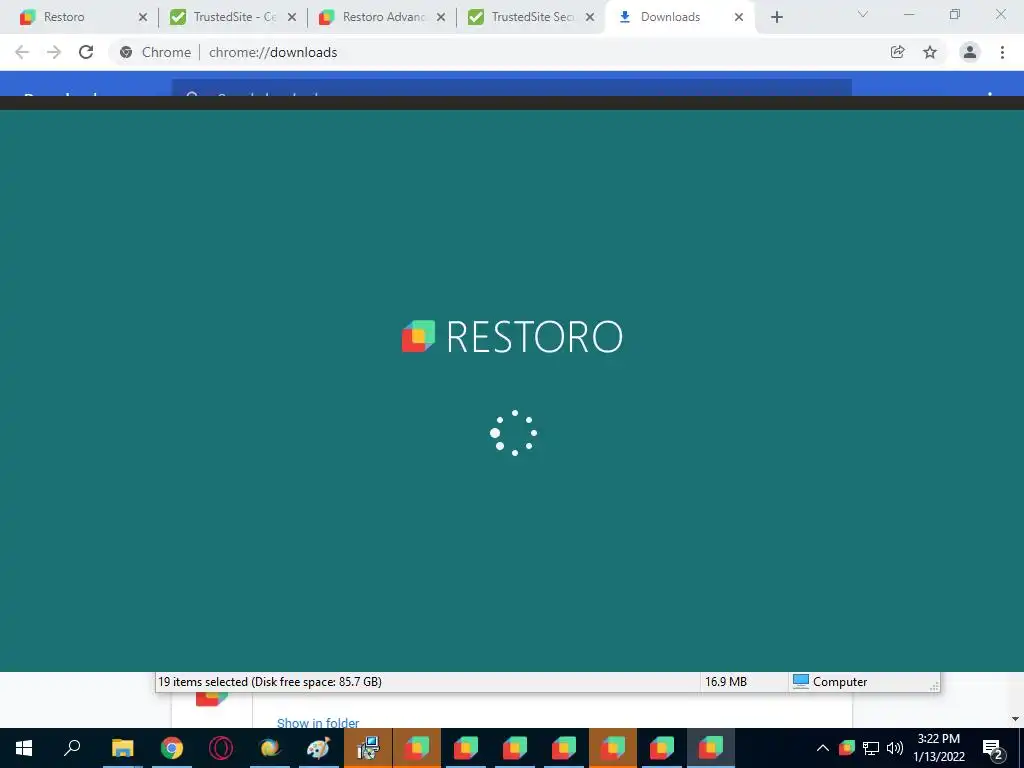Open Chrome's three-dot menu
The width and height of the screenshot is (1024, 768).
click(1002, 52)
